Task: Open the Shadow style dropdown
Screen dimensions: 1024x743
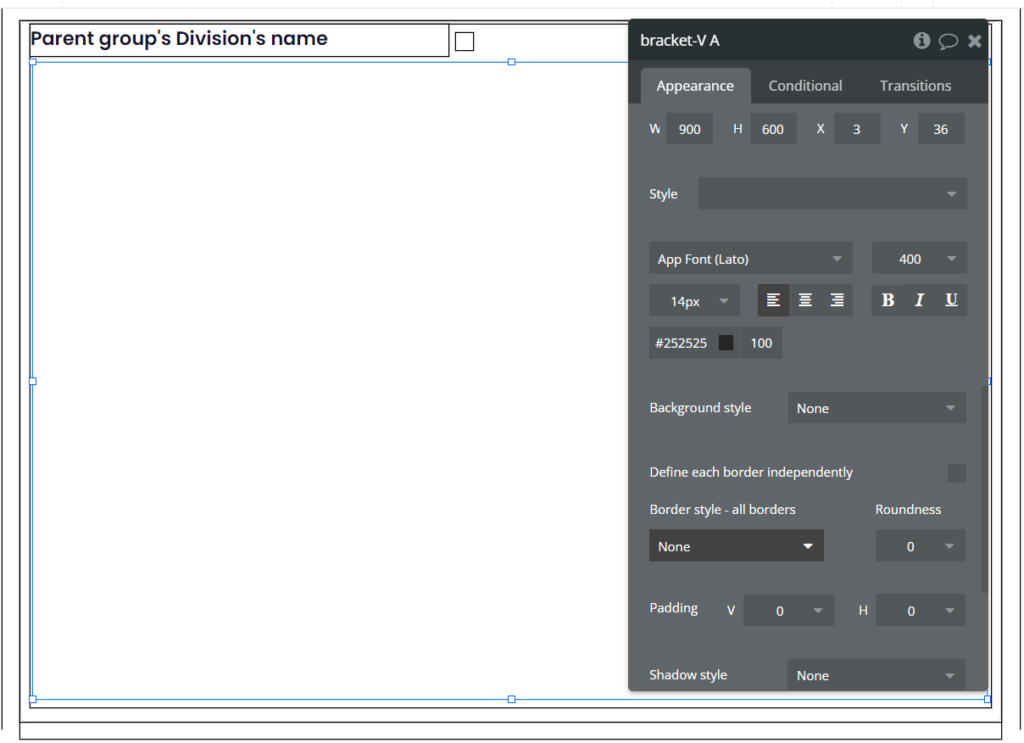Action: point(876,674)
